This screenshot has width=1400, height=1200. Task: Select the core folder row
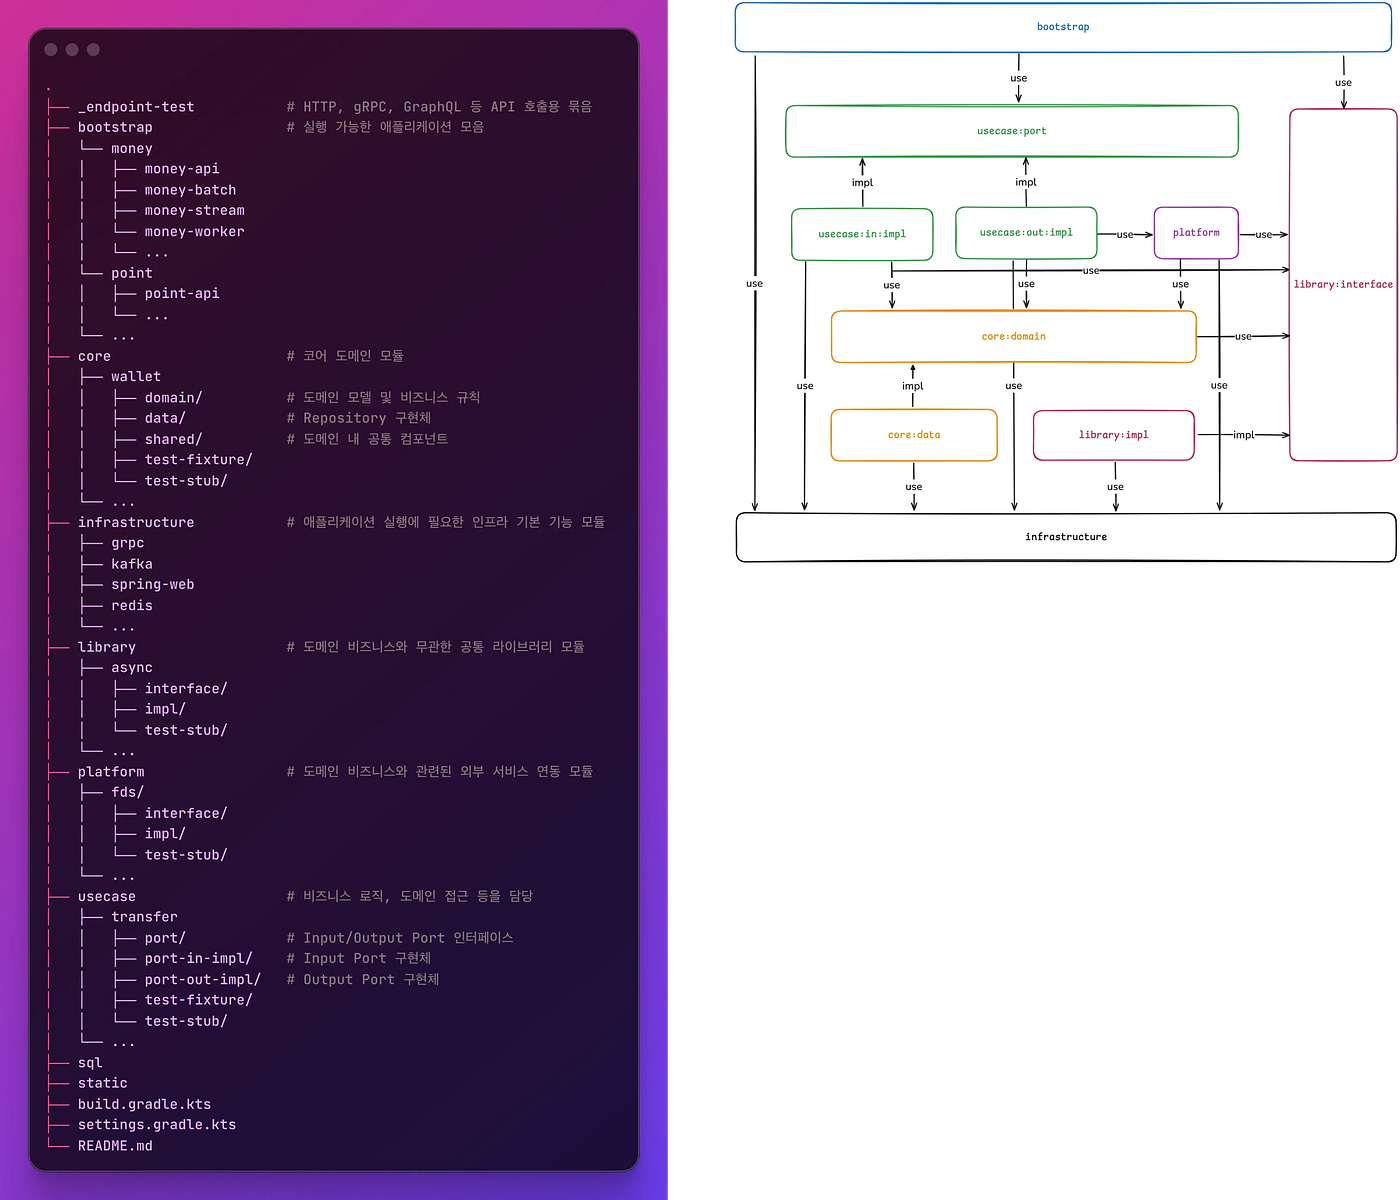[x=94, y=356]
